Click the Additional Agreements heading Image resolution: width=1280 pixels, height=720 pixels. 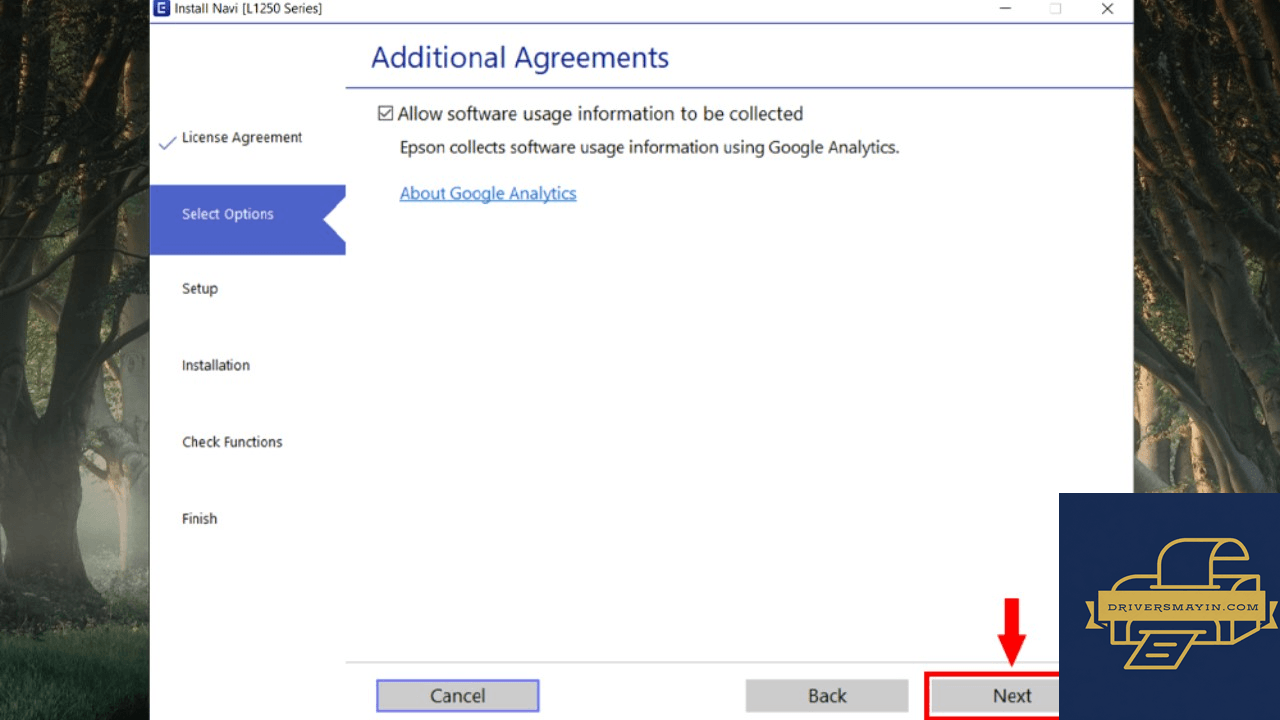click(x=520, y=58)
